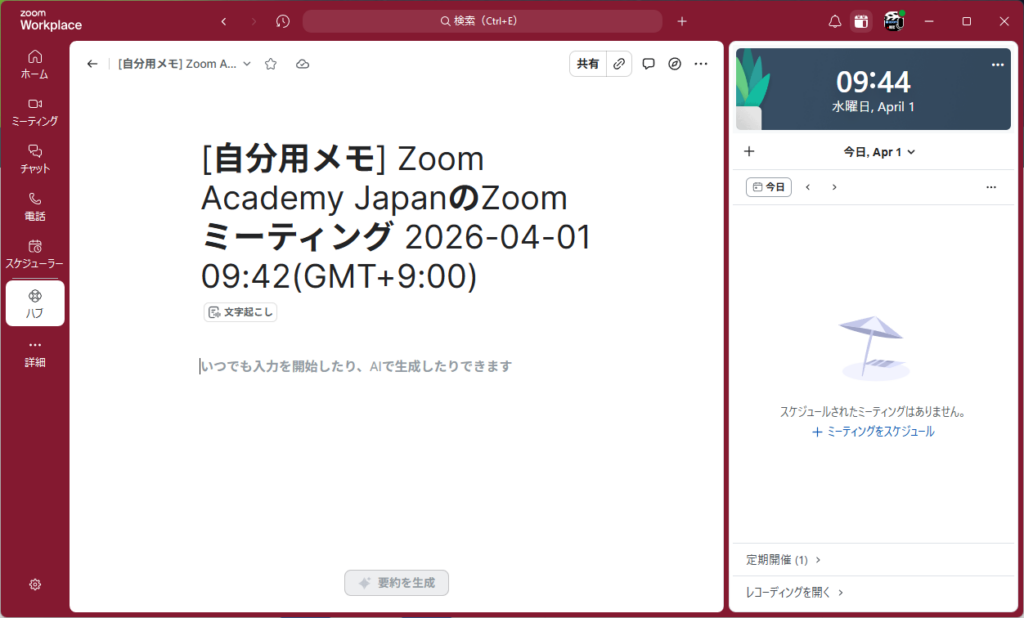This screenshot has height=618, width=1024.
Task: Click the compass icon in note toolbar
Action: click(675, 64)
